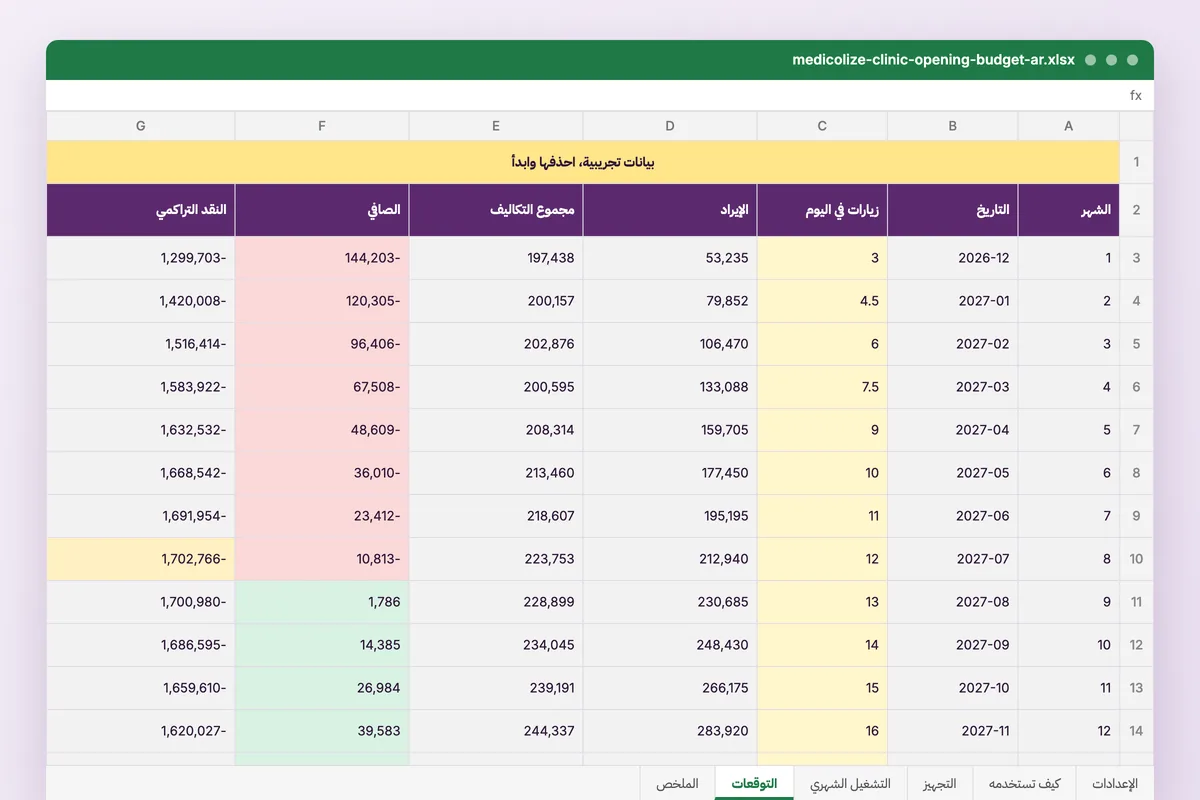1200x800 pixels.
Task: Select cumulative cash cell 1,620,027-
Action: (x=141, y=731)
